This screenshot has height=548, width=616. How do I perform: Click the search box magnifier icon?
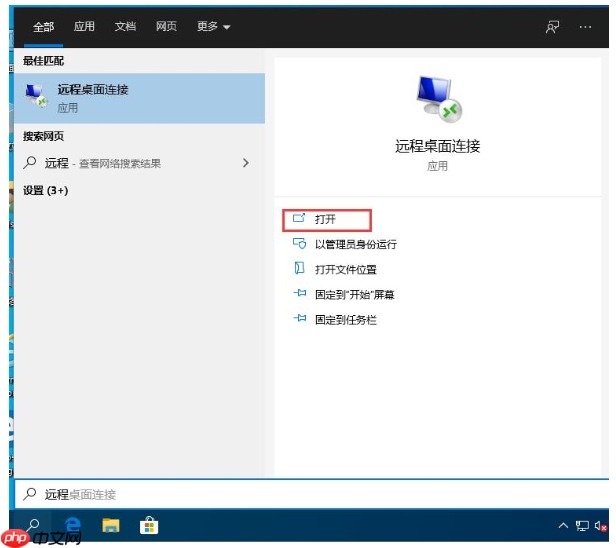(30, 494)
